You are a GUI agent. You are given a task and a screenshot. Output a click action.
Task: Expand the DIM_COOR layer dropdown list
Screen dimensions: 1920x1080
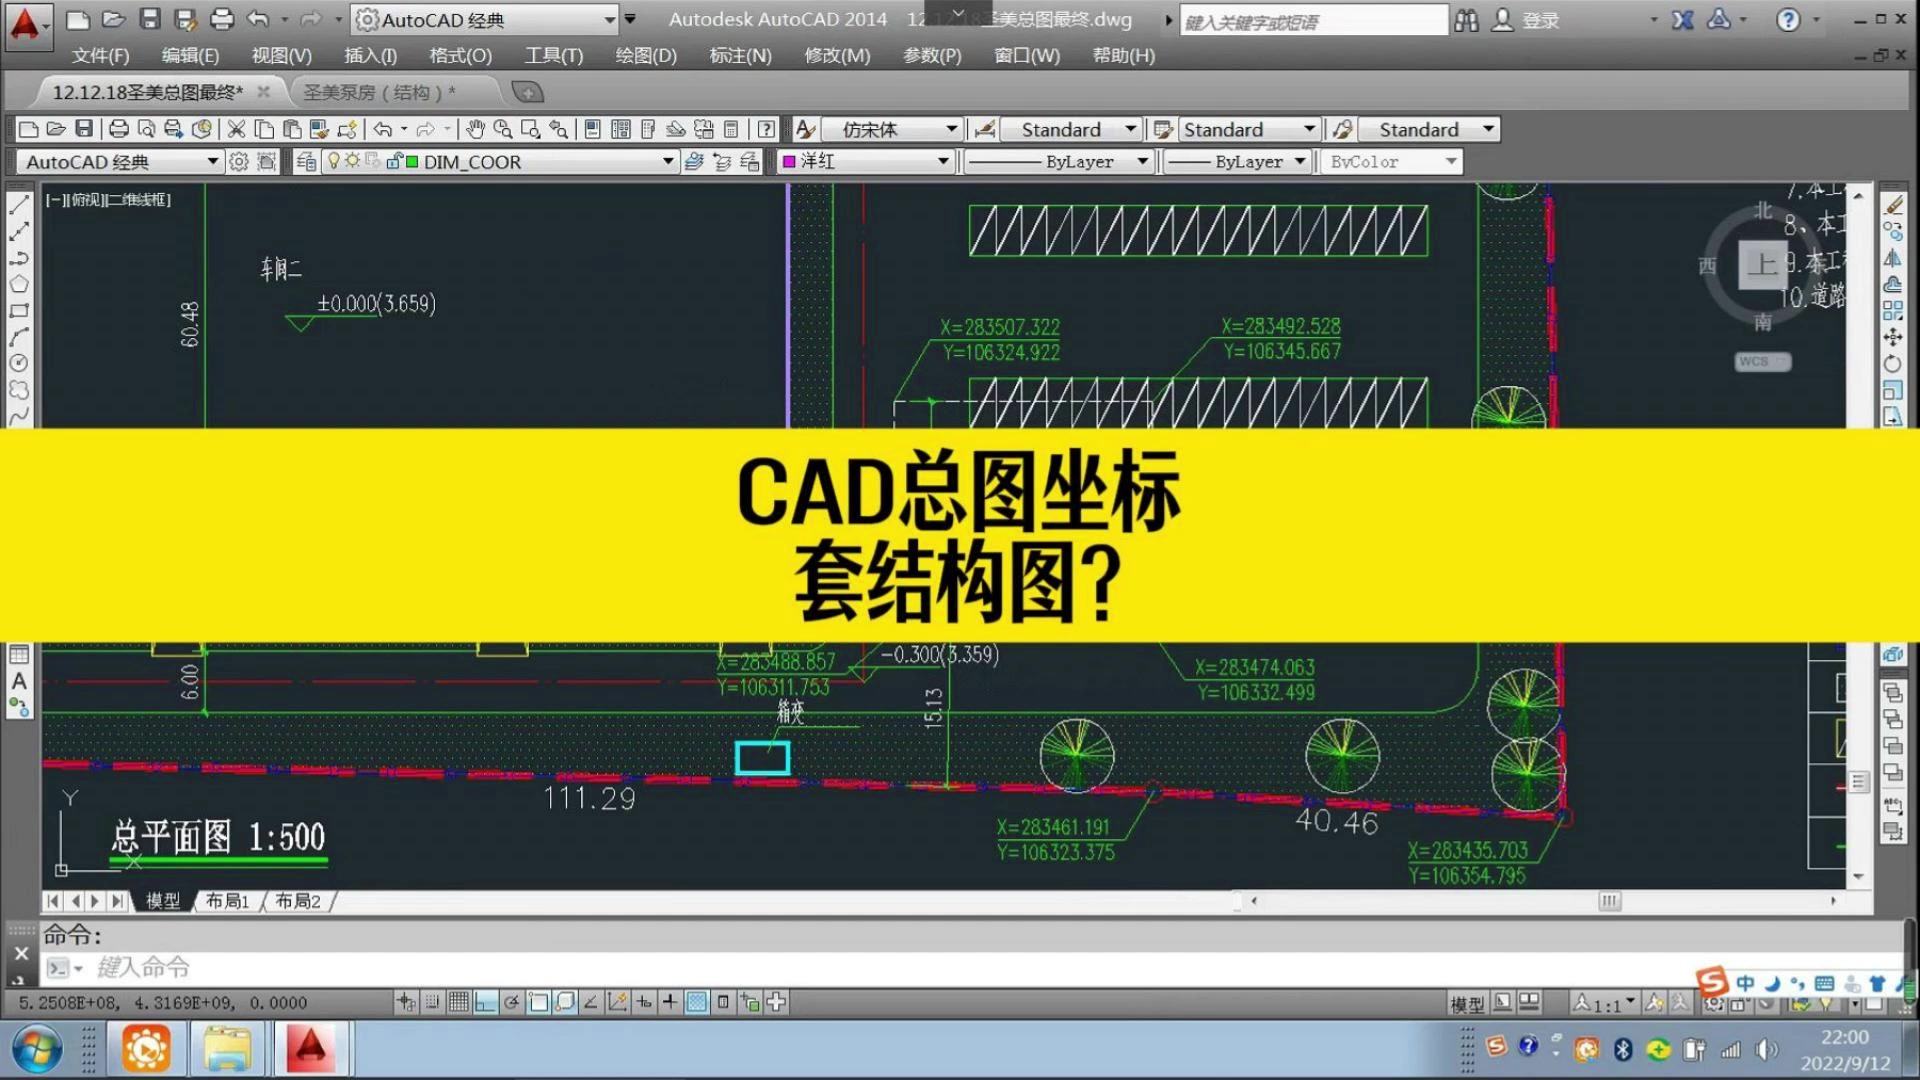tap(667, 162)
